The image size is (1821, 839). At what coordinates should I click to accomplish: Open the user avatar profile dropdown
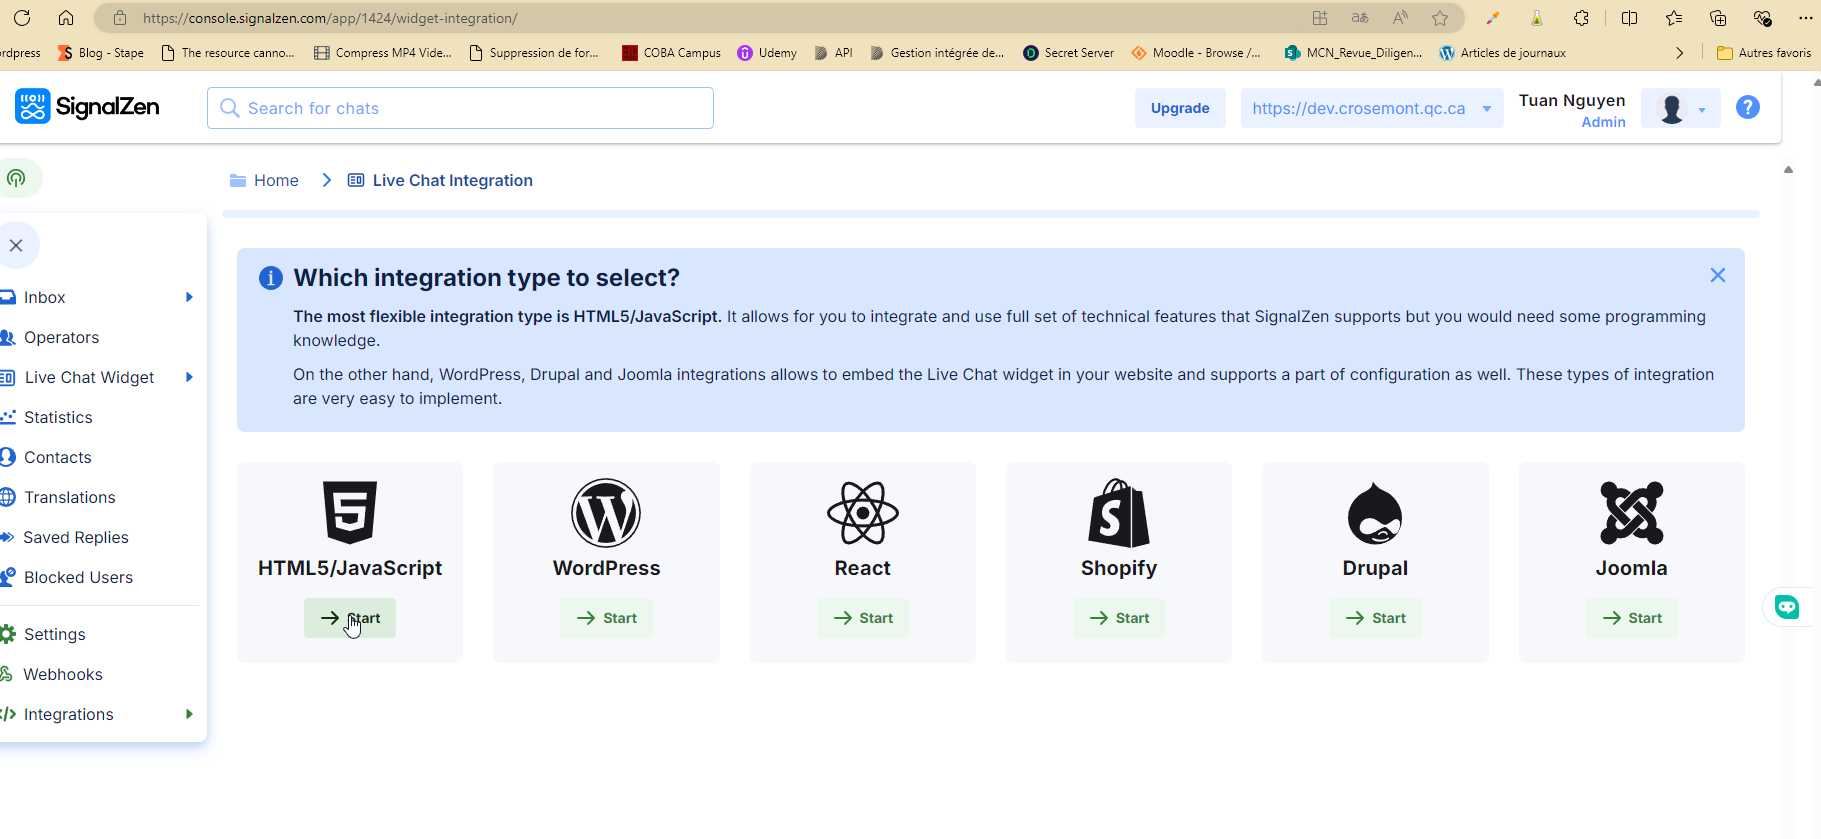pyautogui.click(x=1680, y=108)
